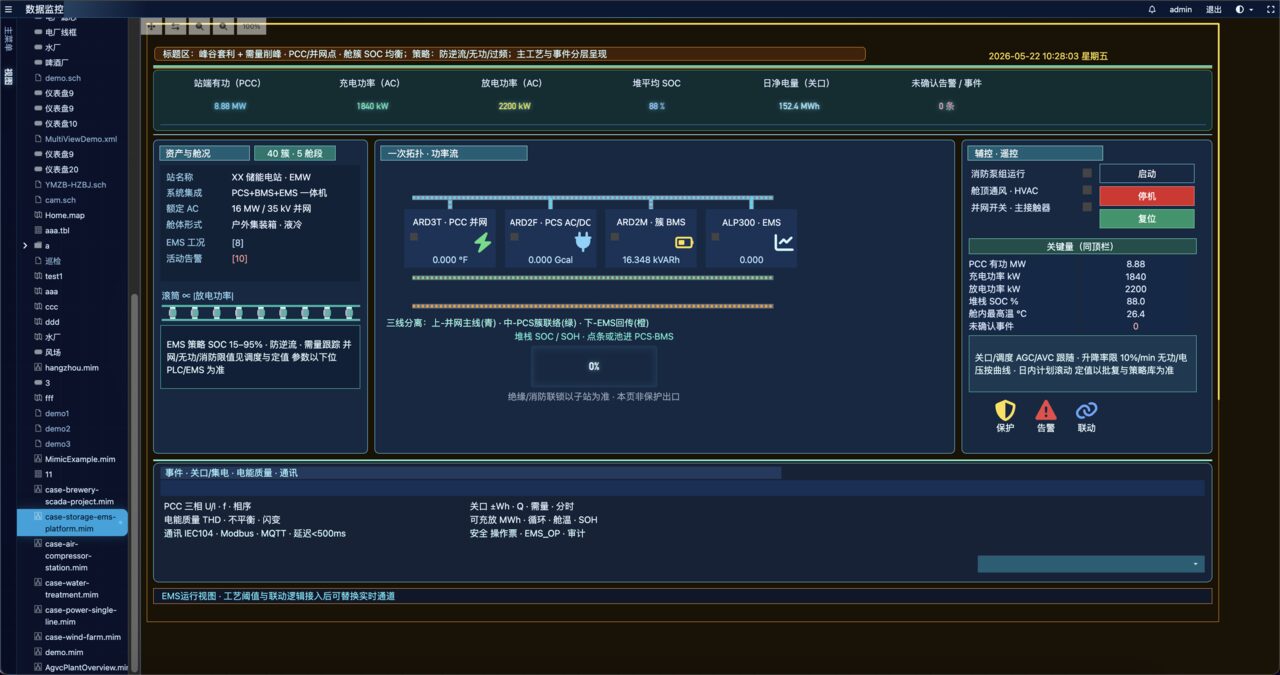Image resolution: width=1280 pixels, height=675 pixels.
Task: Open YMZB-HZBJ.sch in the tree
Action: pos(76,184)
